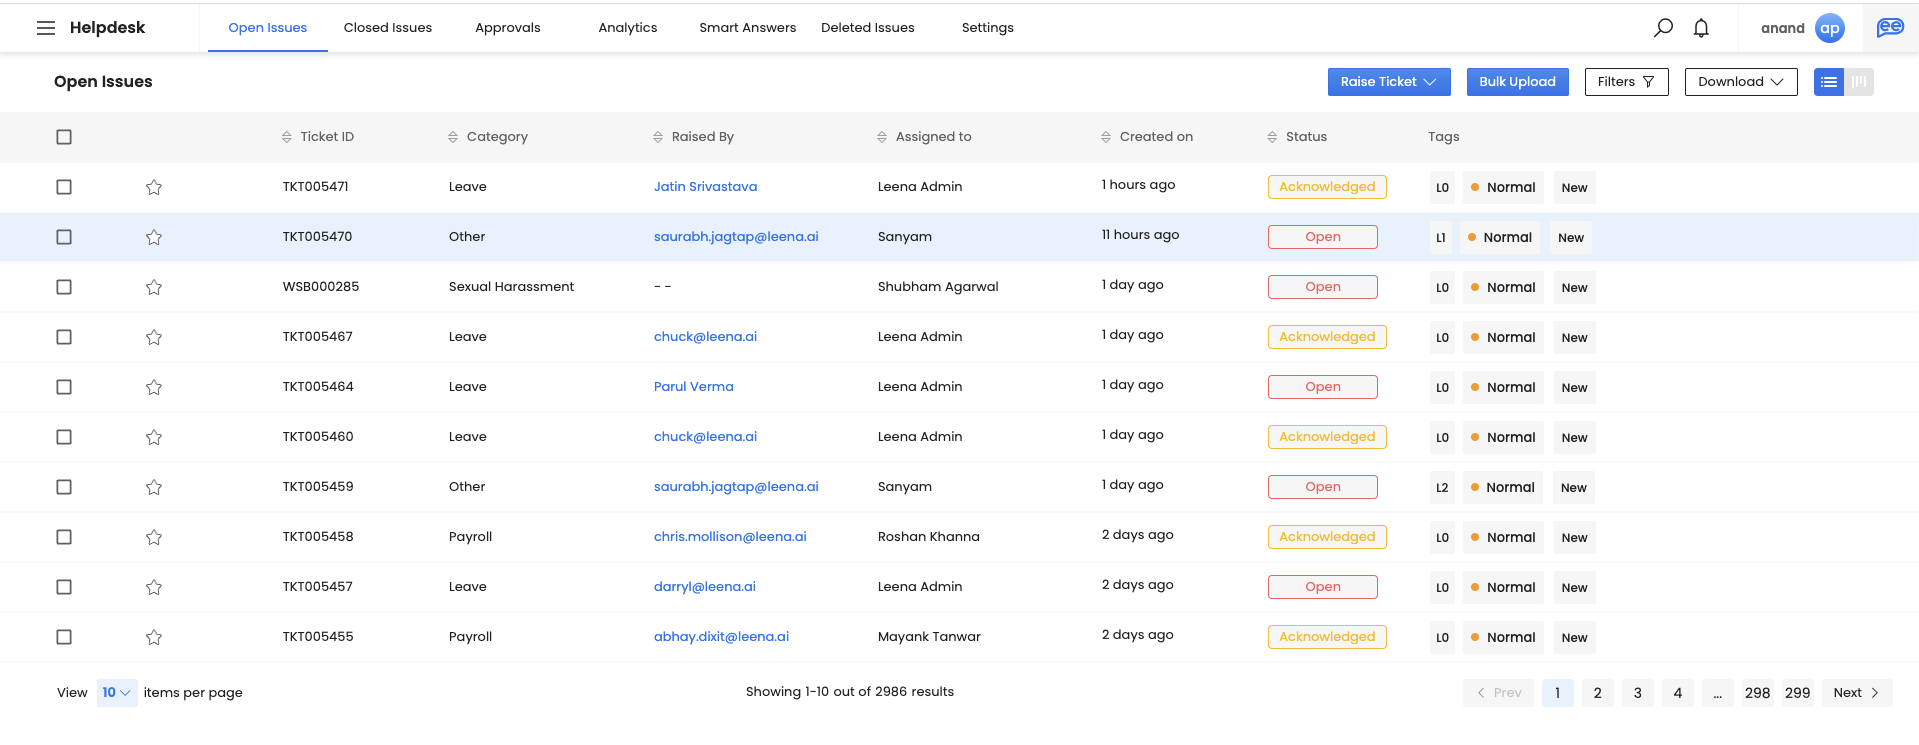
Task: Go to page 298
Action: click(x=1758, y=693)
